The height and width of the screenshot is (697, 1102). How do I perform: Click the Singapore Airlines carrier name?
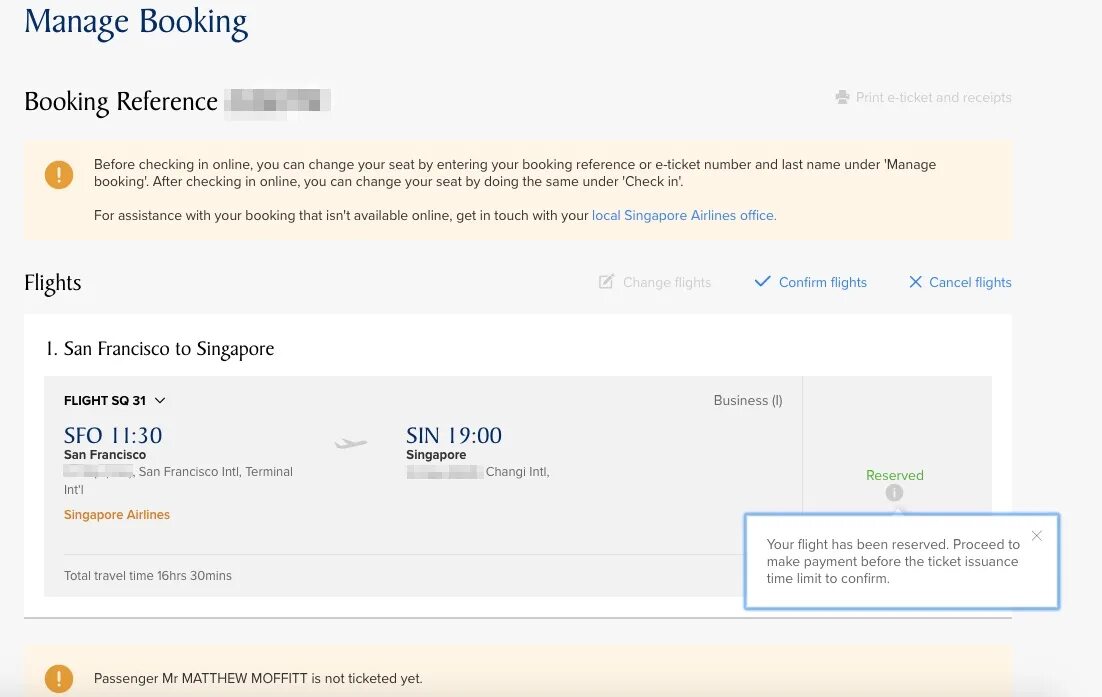point(117,515)
